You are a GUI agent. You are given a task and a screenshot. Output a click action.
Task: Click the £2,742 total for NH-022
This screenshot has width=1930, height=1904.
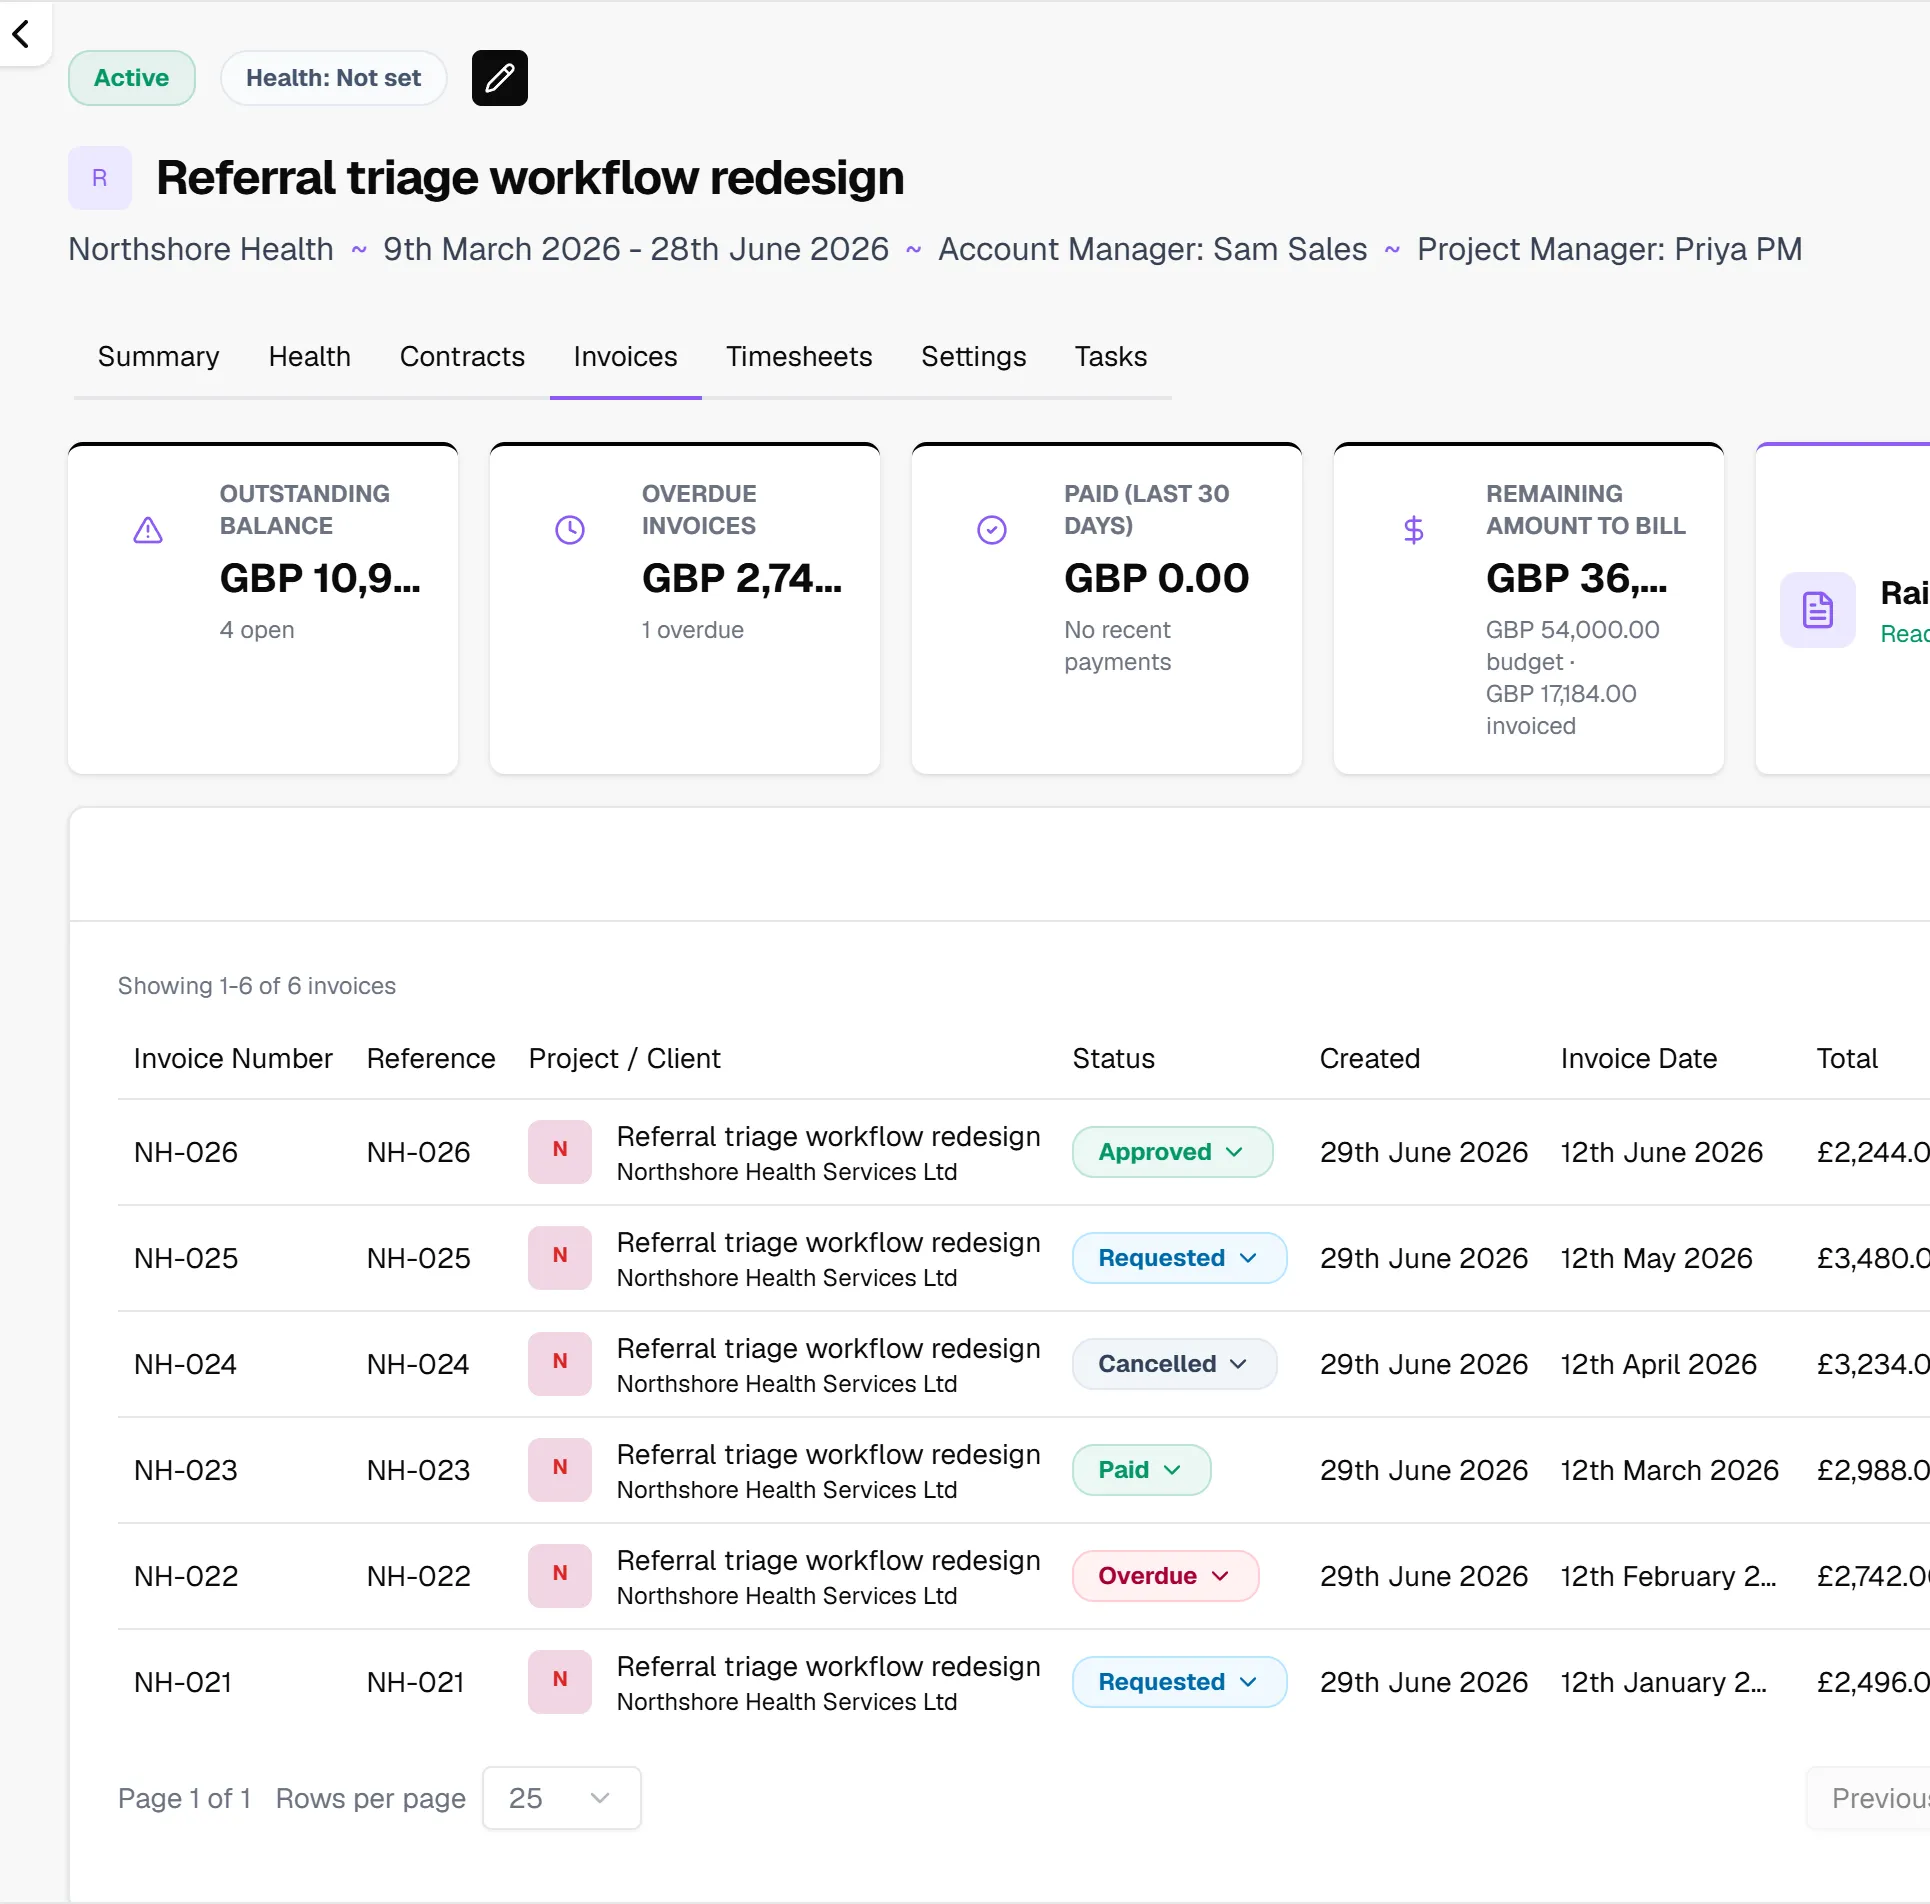tap(1873, 1576)
